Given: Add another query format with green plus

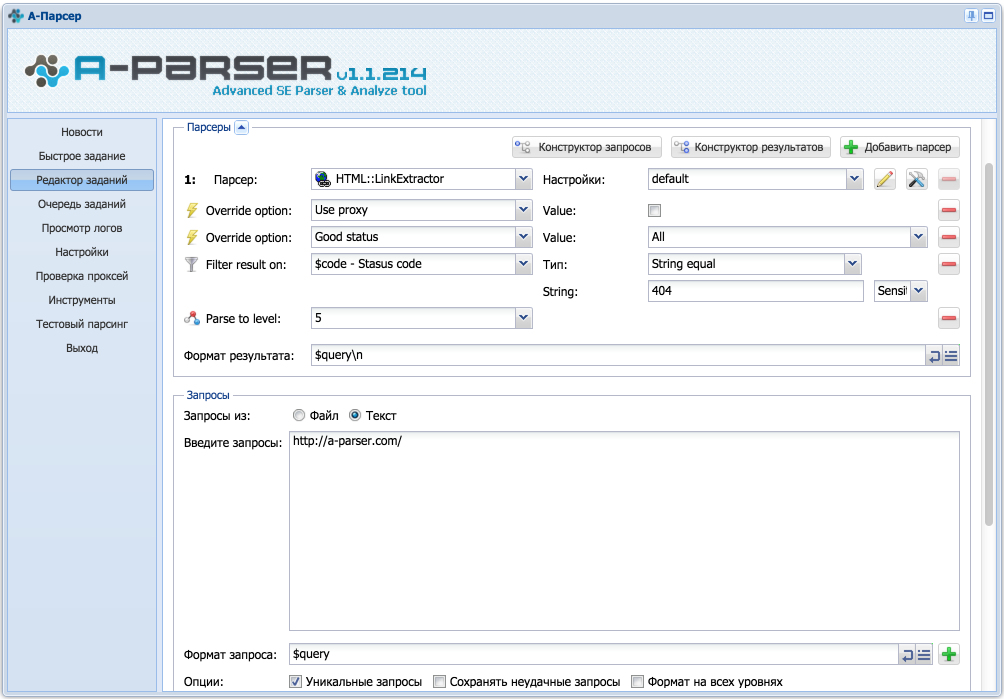Looking at the screenshot, I should point(949,654).
